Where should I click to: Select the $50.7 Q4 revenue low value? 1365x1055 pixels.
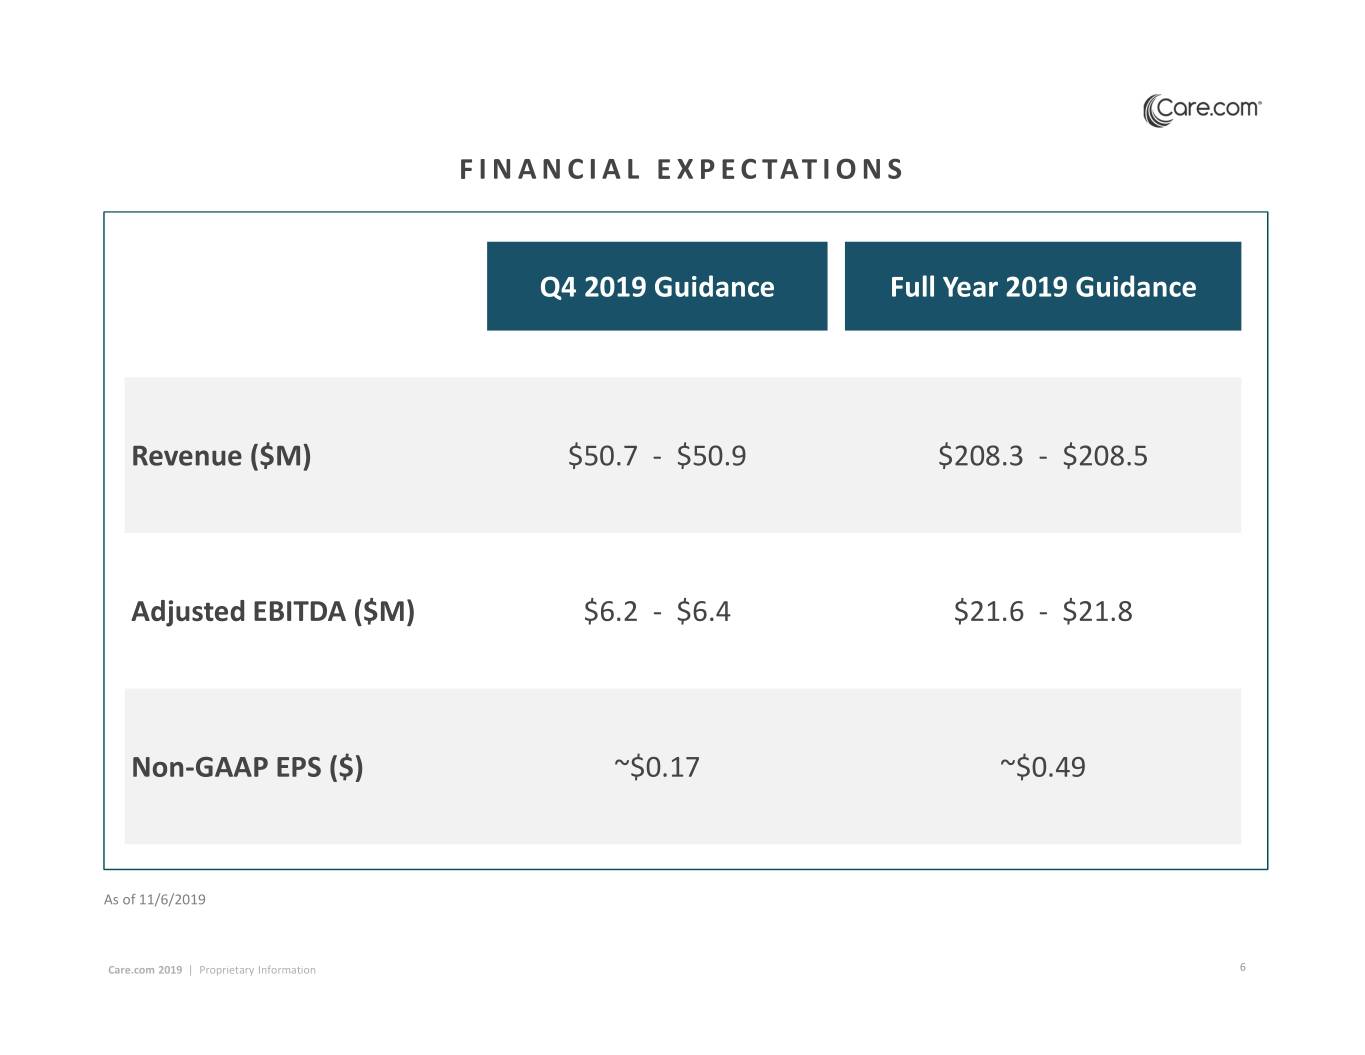coord(603,456)
